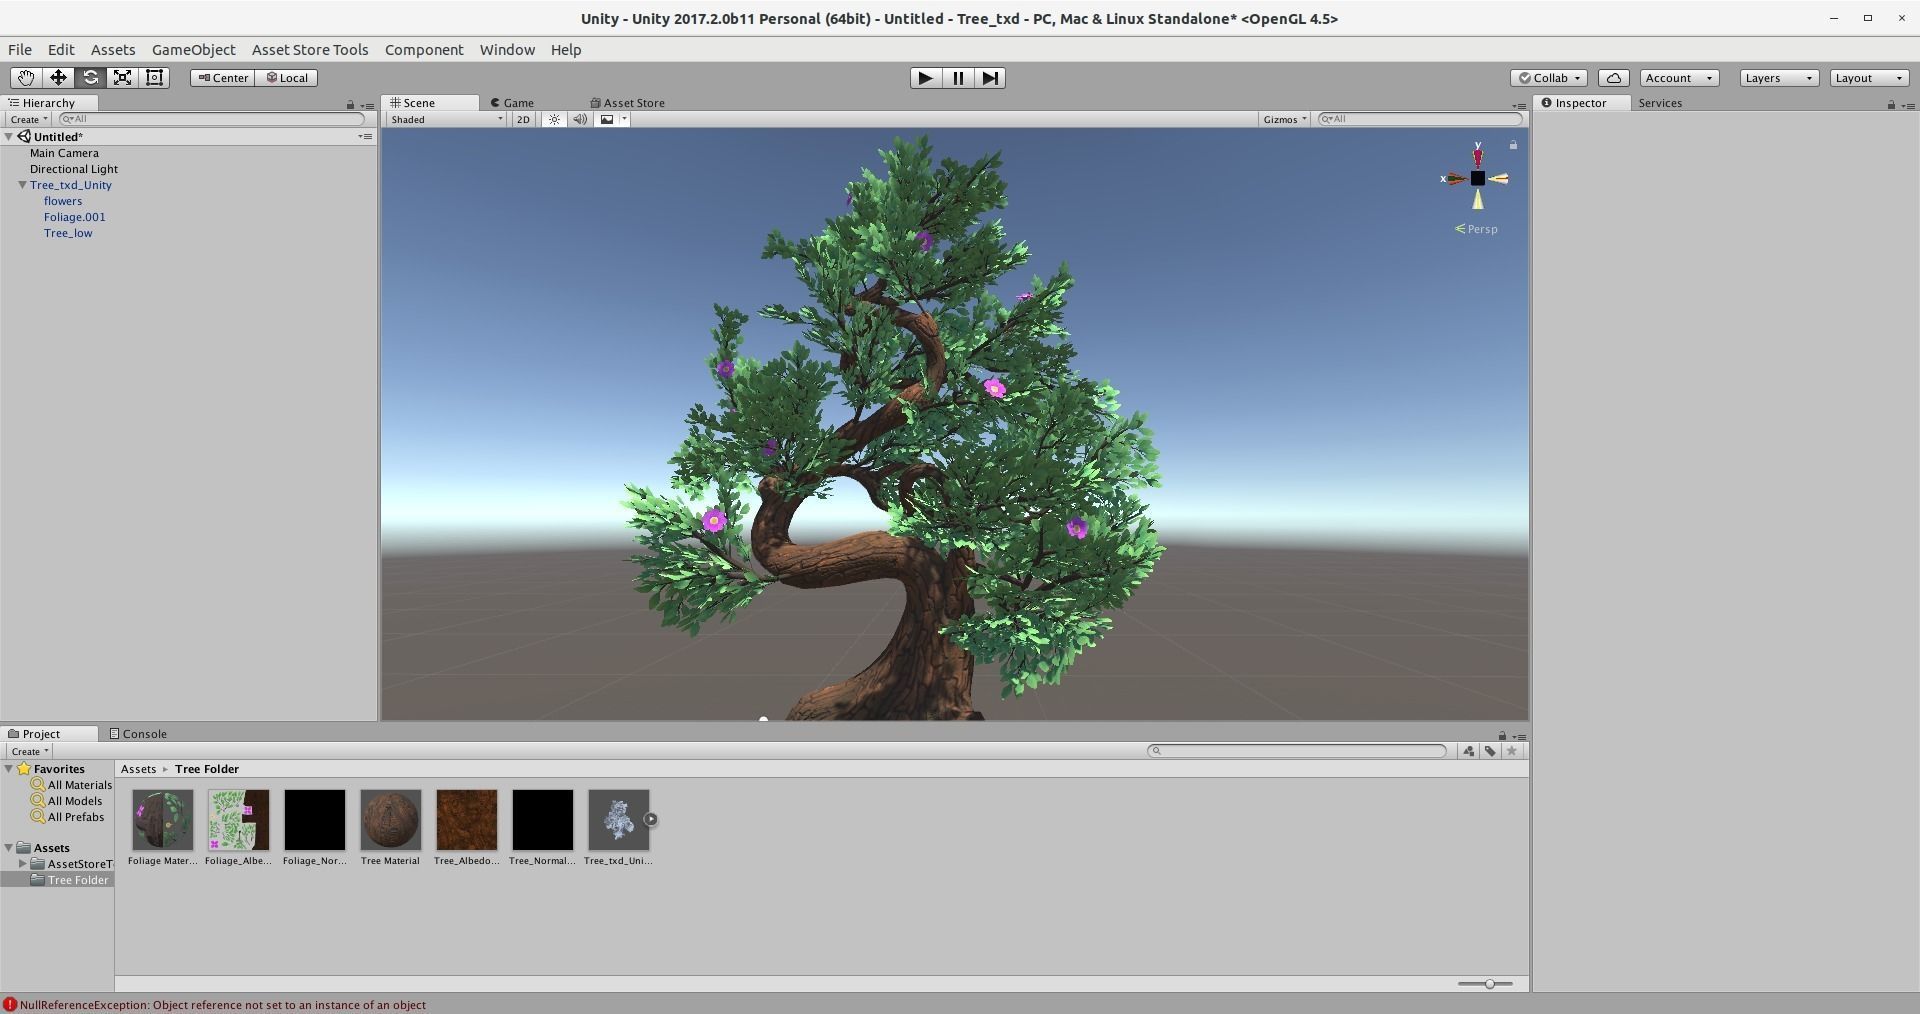This screenshot has width=1920, height=1014.
Task: Expand the AssetStoreTools folder
Action: pos(23,864)
